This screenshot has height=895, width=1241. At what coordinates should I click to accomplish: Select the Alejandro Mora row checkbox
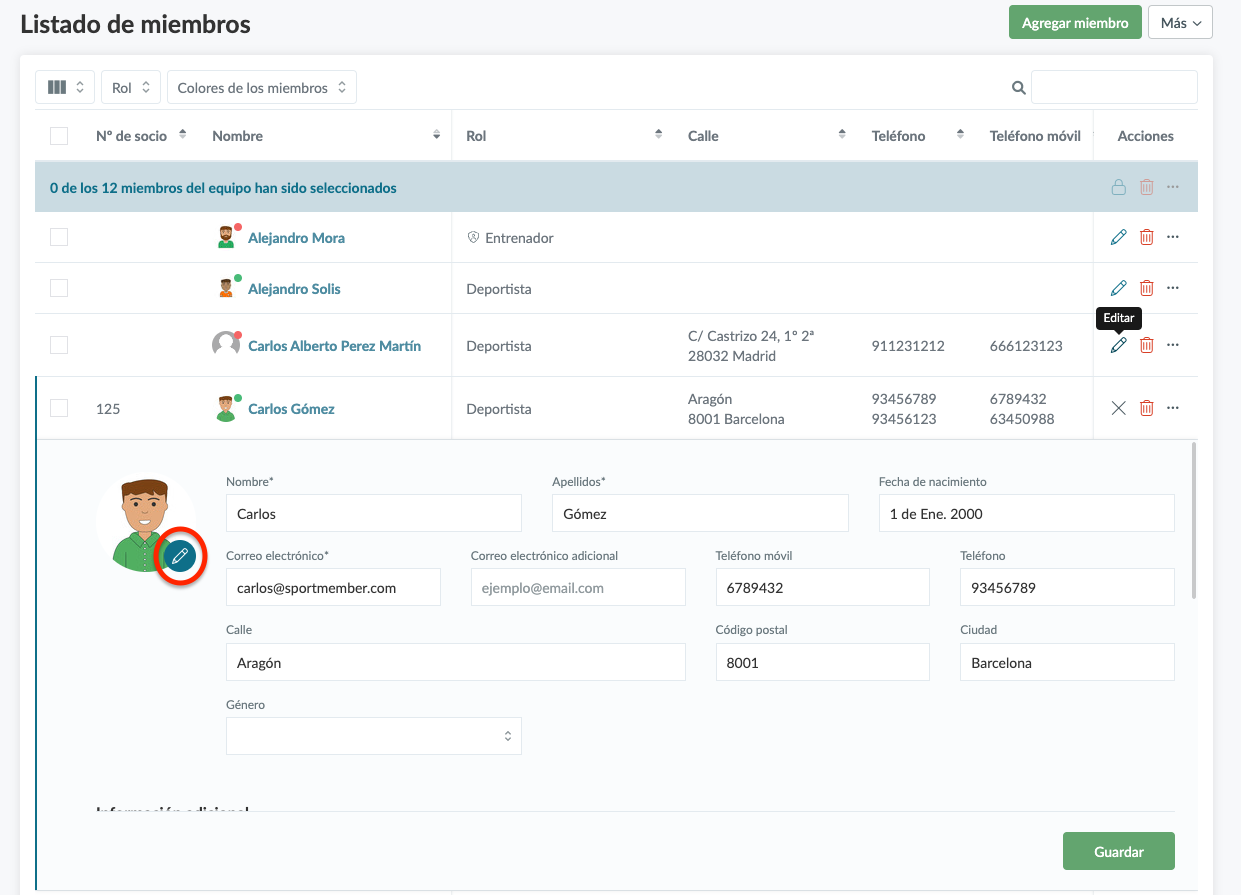59,237
